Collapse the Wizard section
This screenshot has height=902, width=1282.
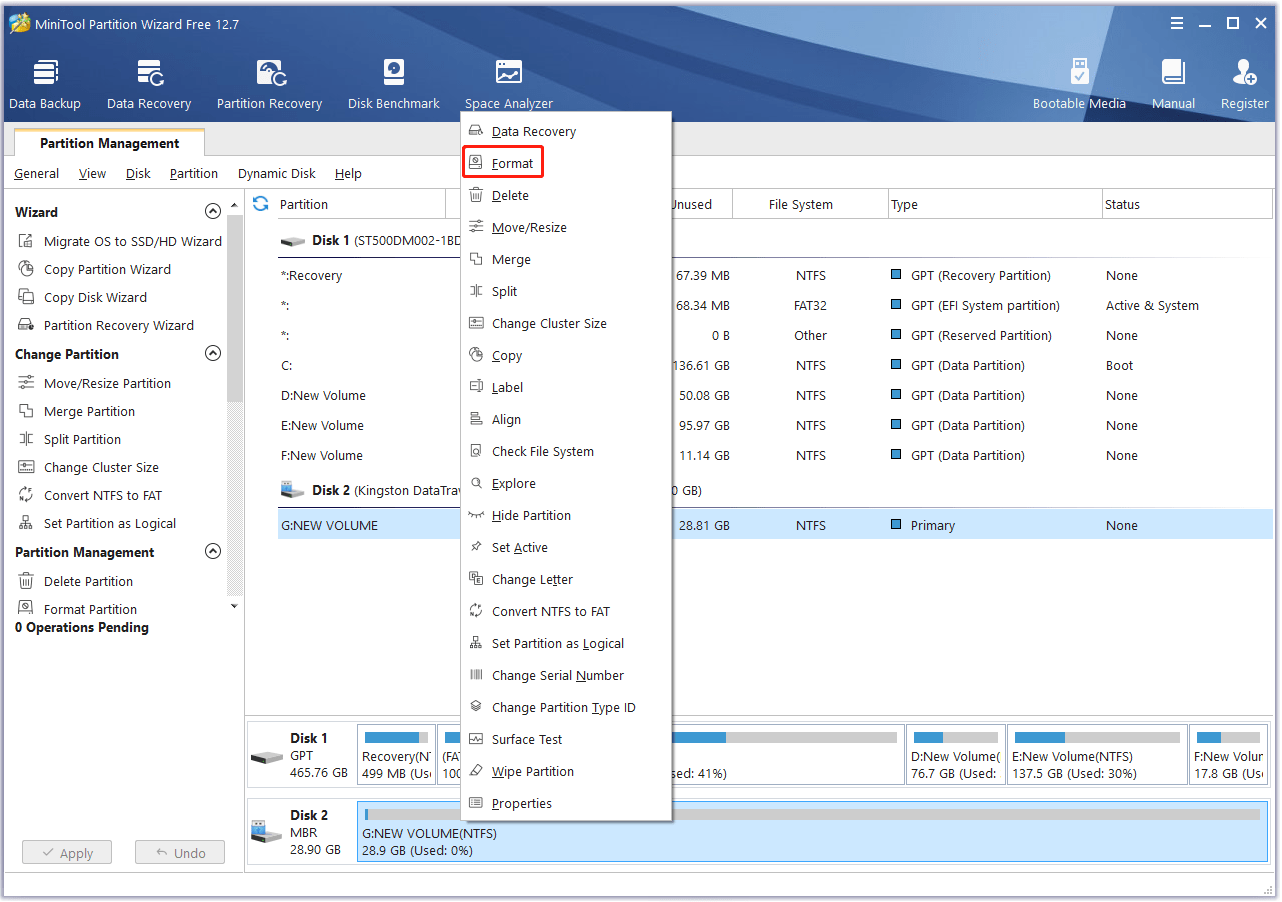tap(213, 211)
